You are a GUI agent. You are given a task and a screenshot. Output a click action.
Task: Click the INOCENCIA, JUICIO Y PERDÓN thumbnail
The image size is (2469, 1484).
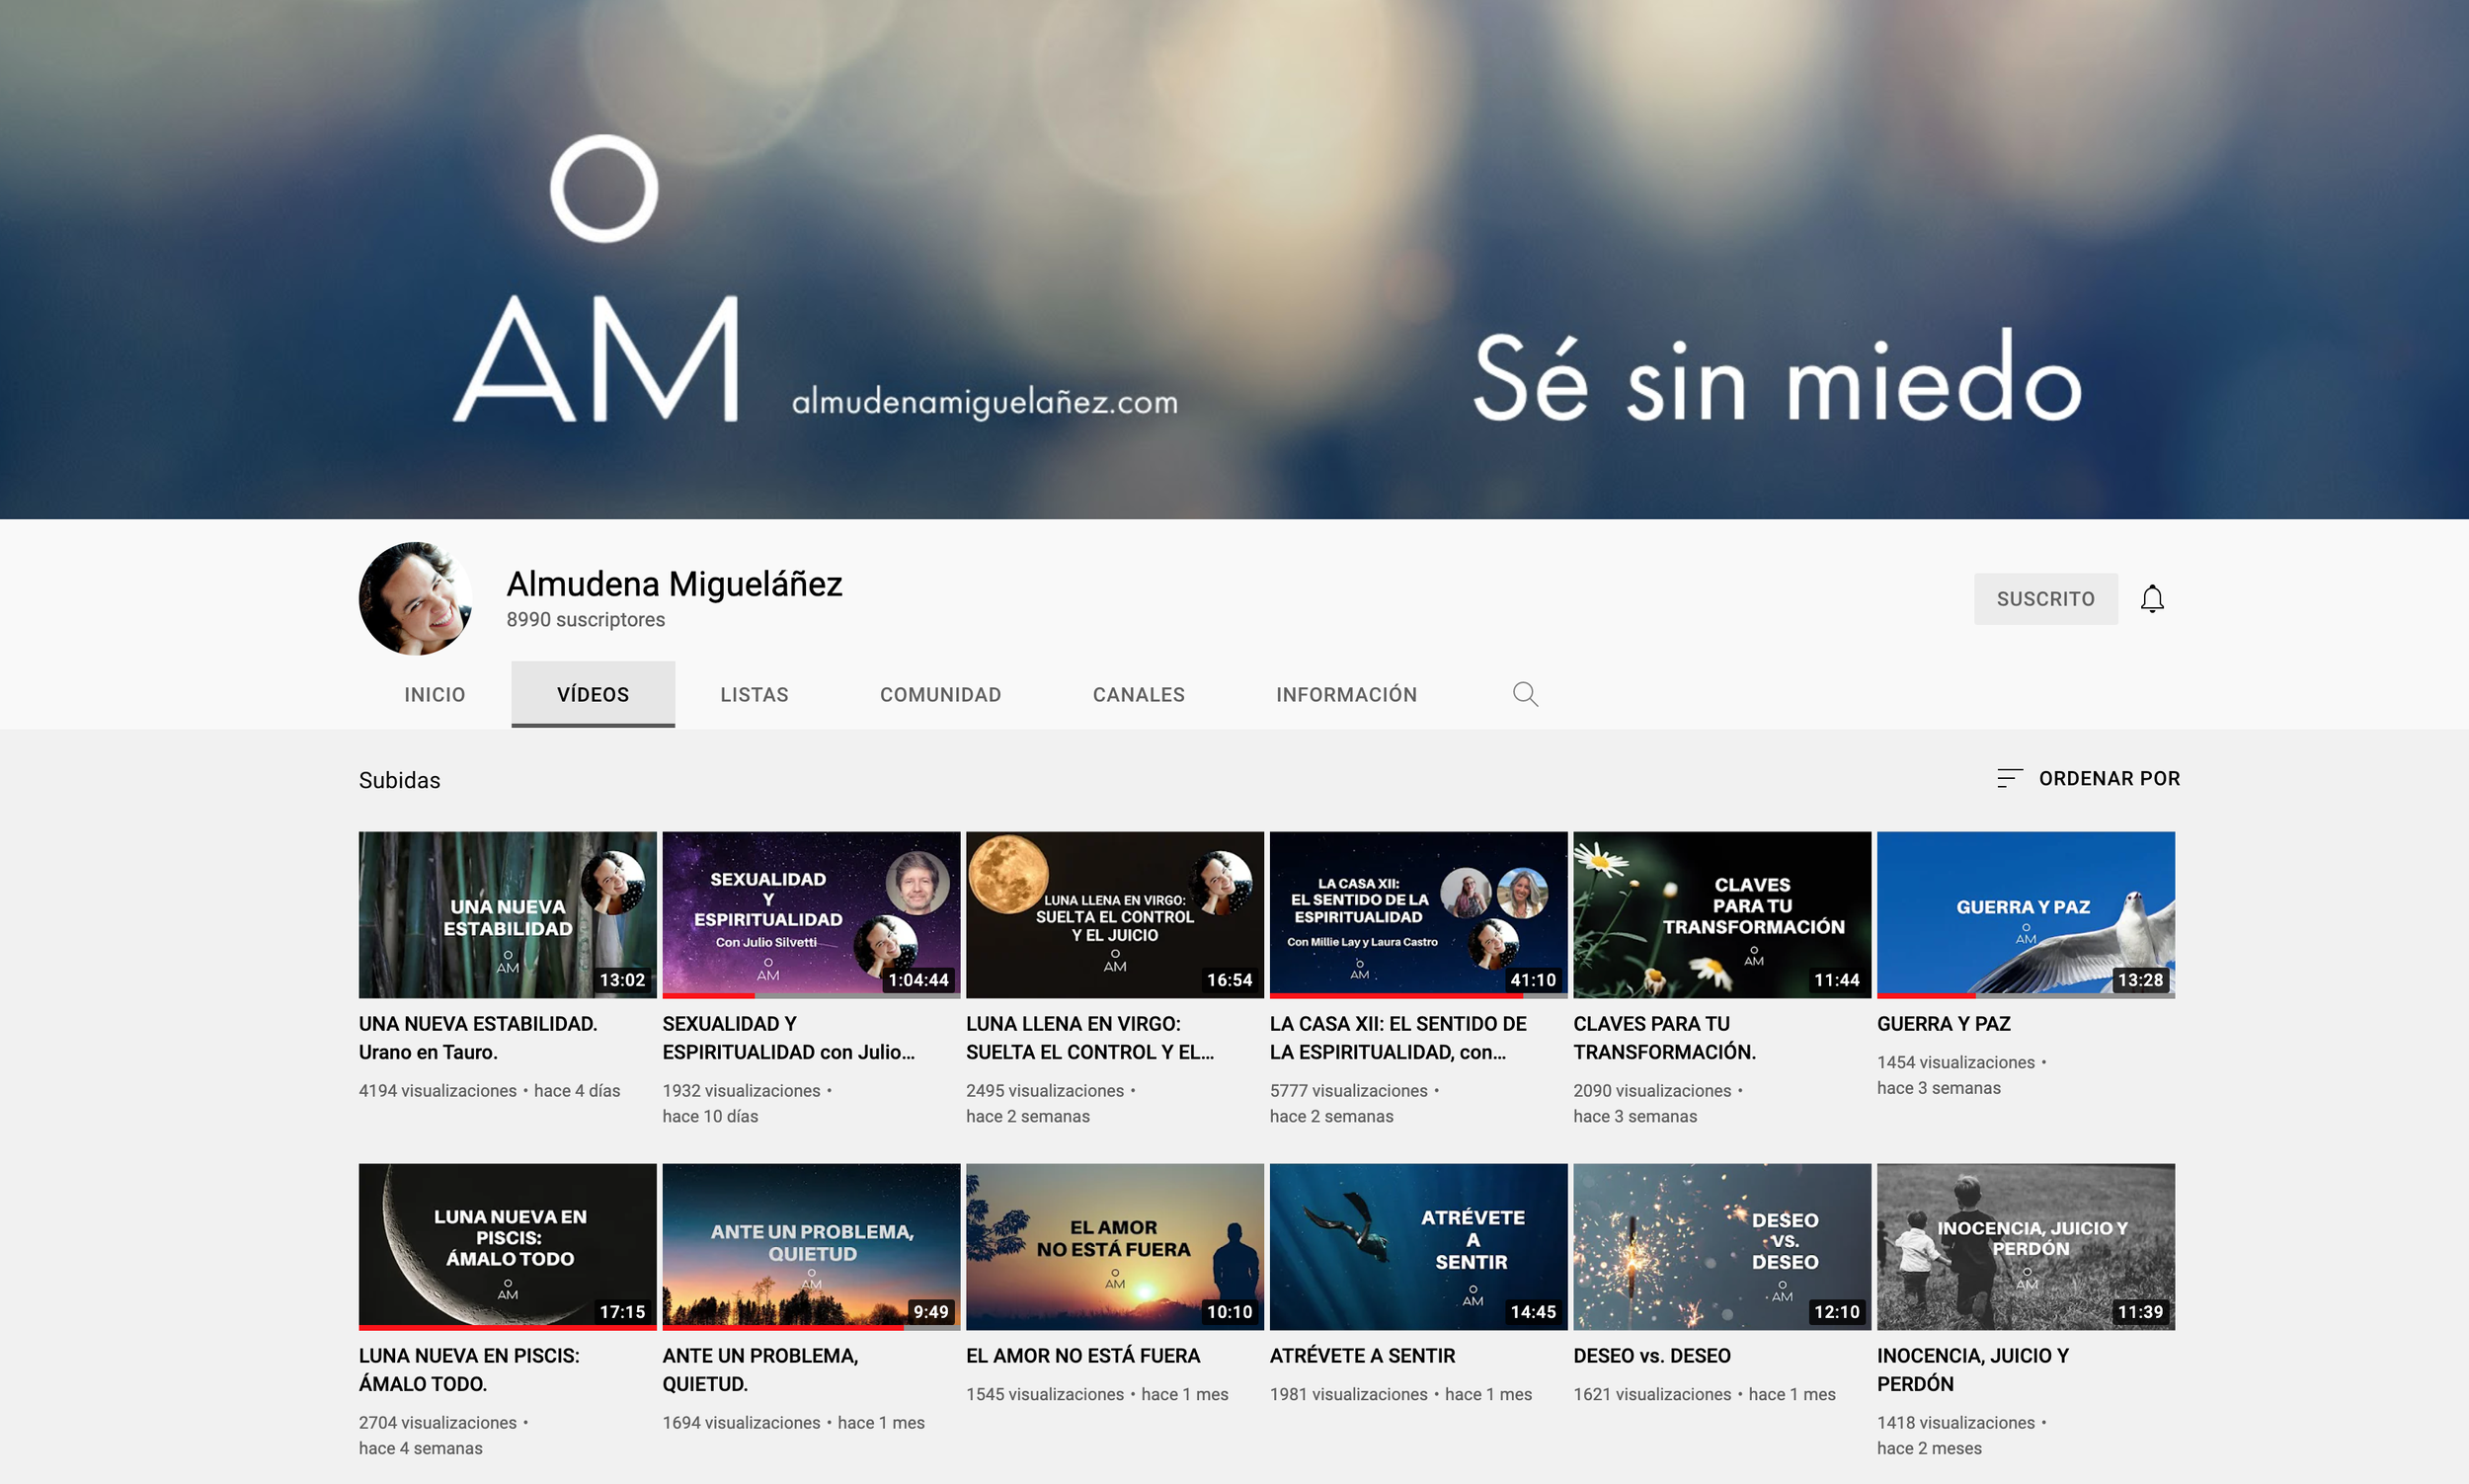pyautogui.click(x=2026, y=1247)
